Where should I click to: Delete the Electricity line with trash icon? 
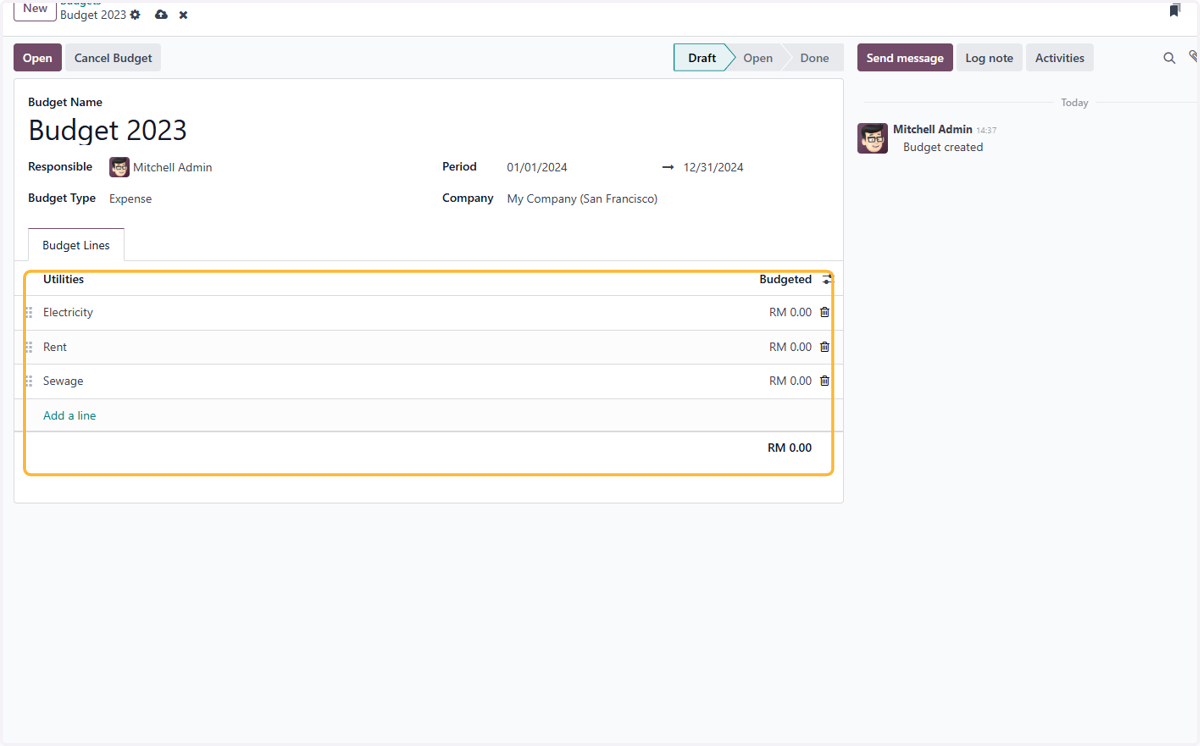(825, 312)
